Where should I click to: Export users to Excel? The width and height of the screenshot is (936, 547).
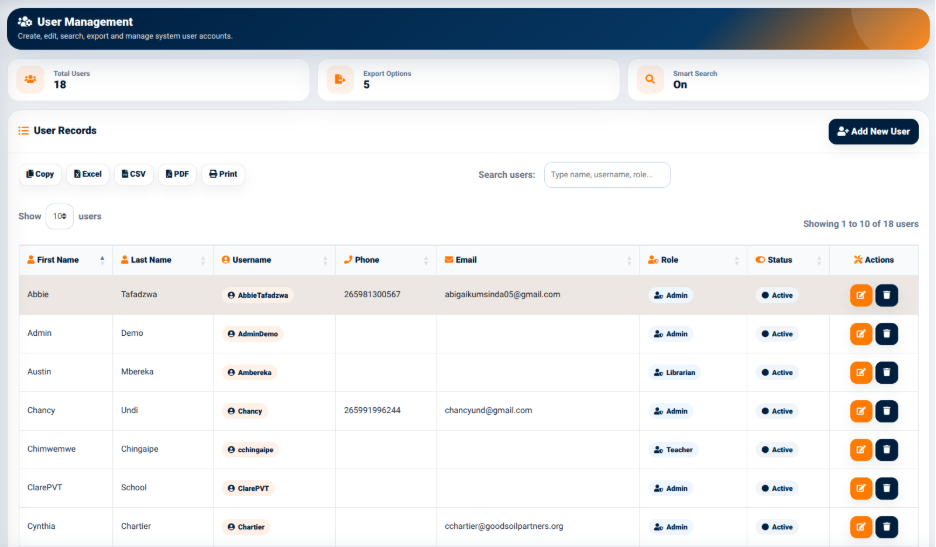pyautogui.click(x=88, y=174)
